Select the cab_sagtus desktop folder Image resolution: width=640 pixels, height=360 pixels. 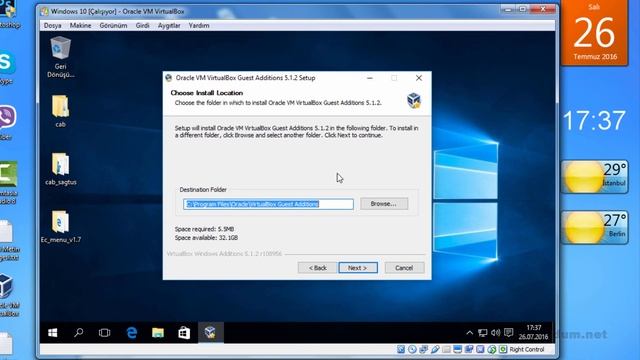click(x=60, y=169)
